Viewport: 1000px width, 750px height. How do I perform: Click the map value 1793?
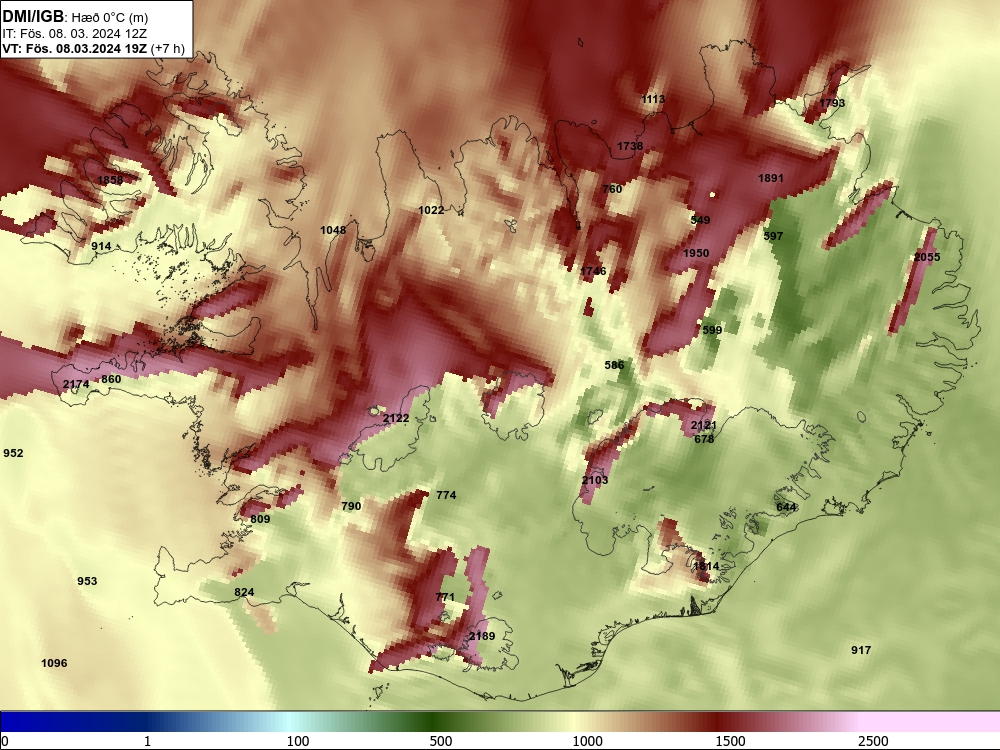pyautogui.click(x=832, y=103)
